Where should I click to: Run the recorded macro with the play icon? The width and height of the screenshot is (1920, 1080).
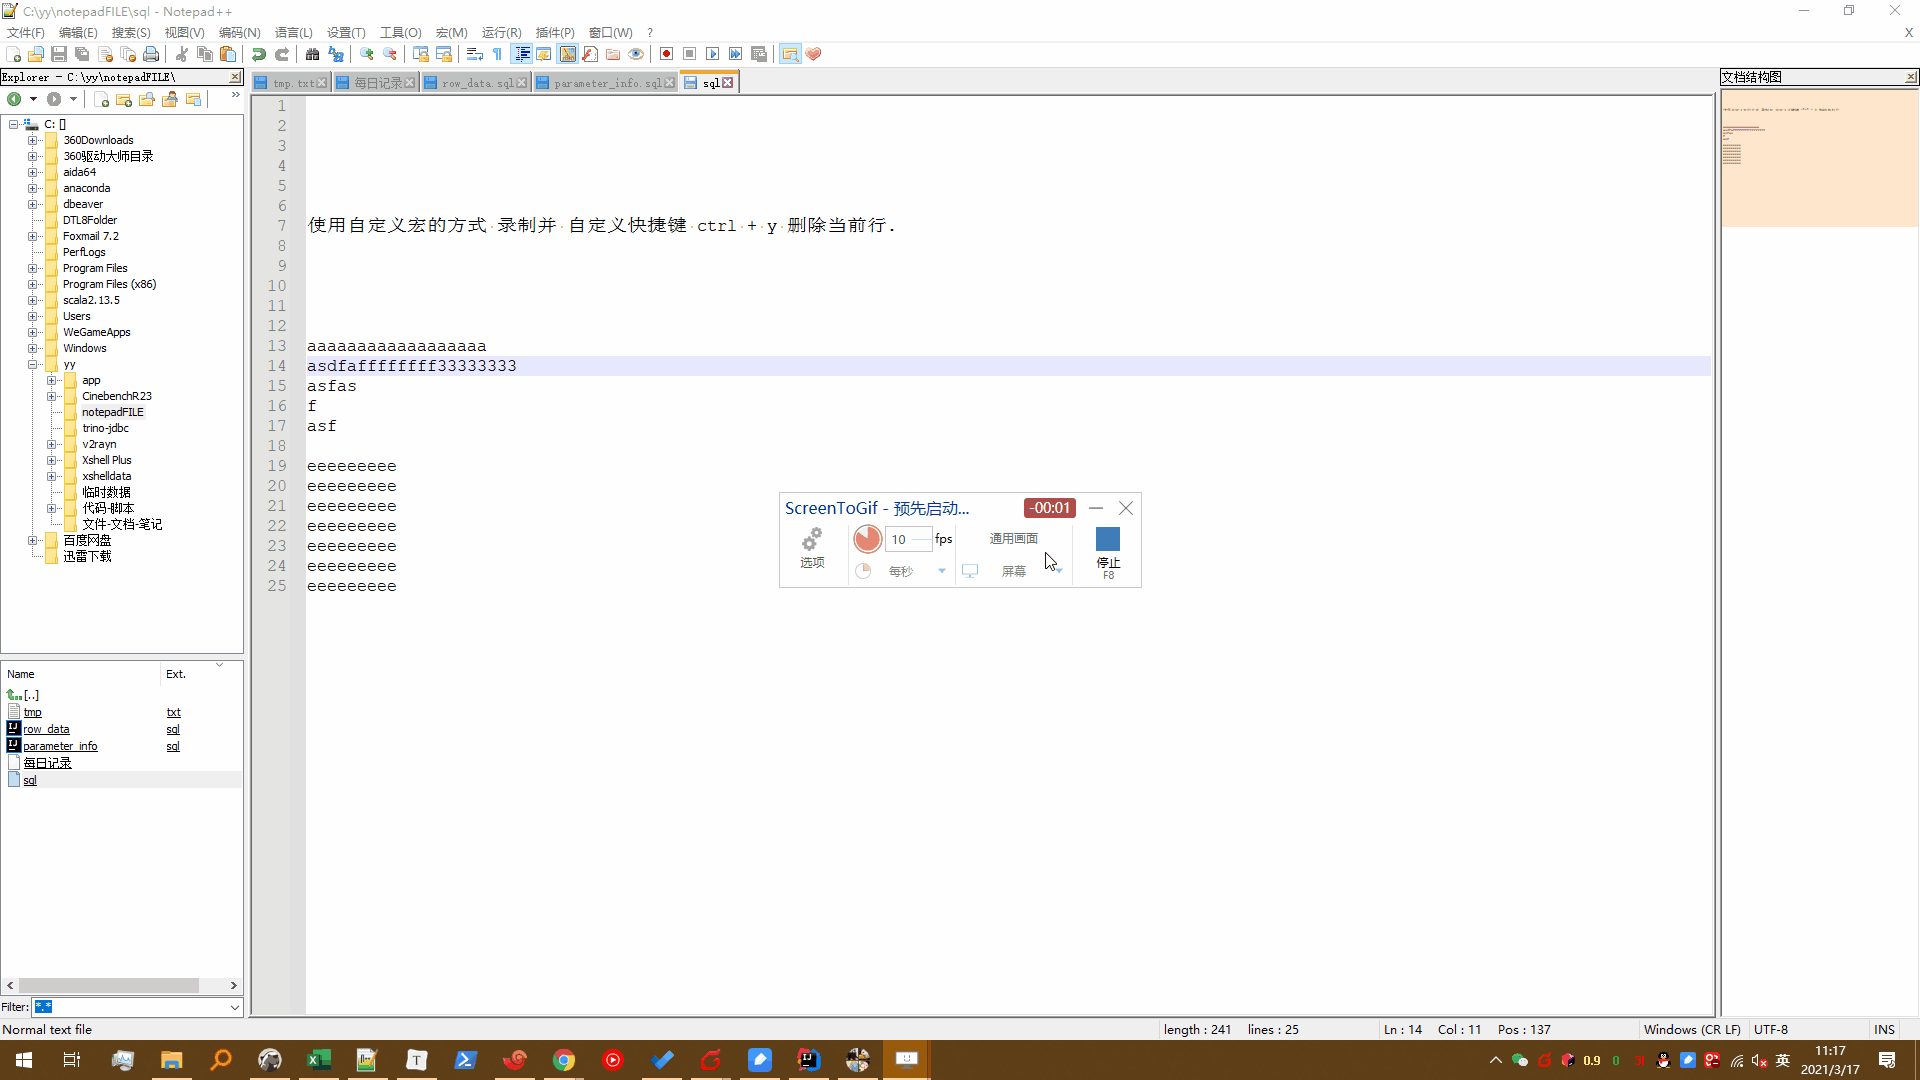pos(713,54)
